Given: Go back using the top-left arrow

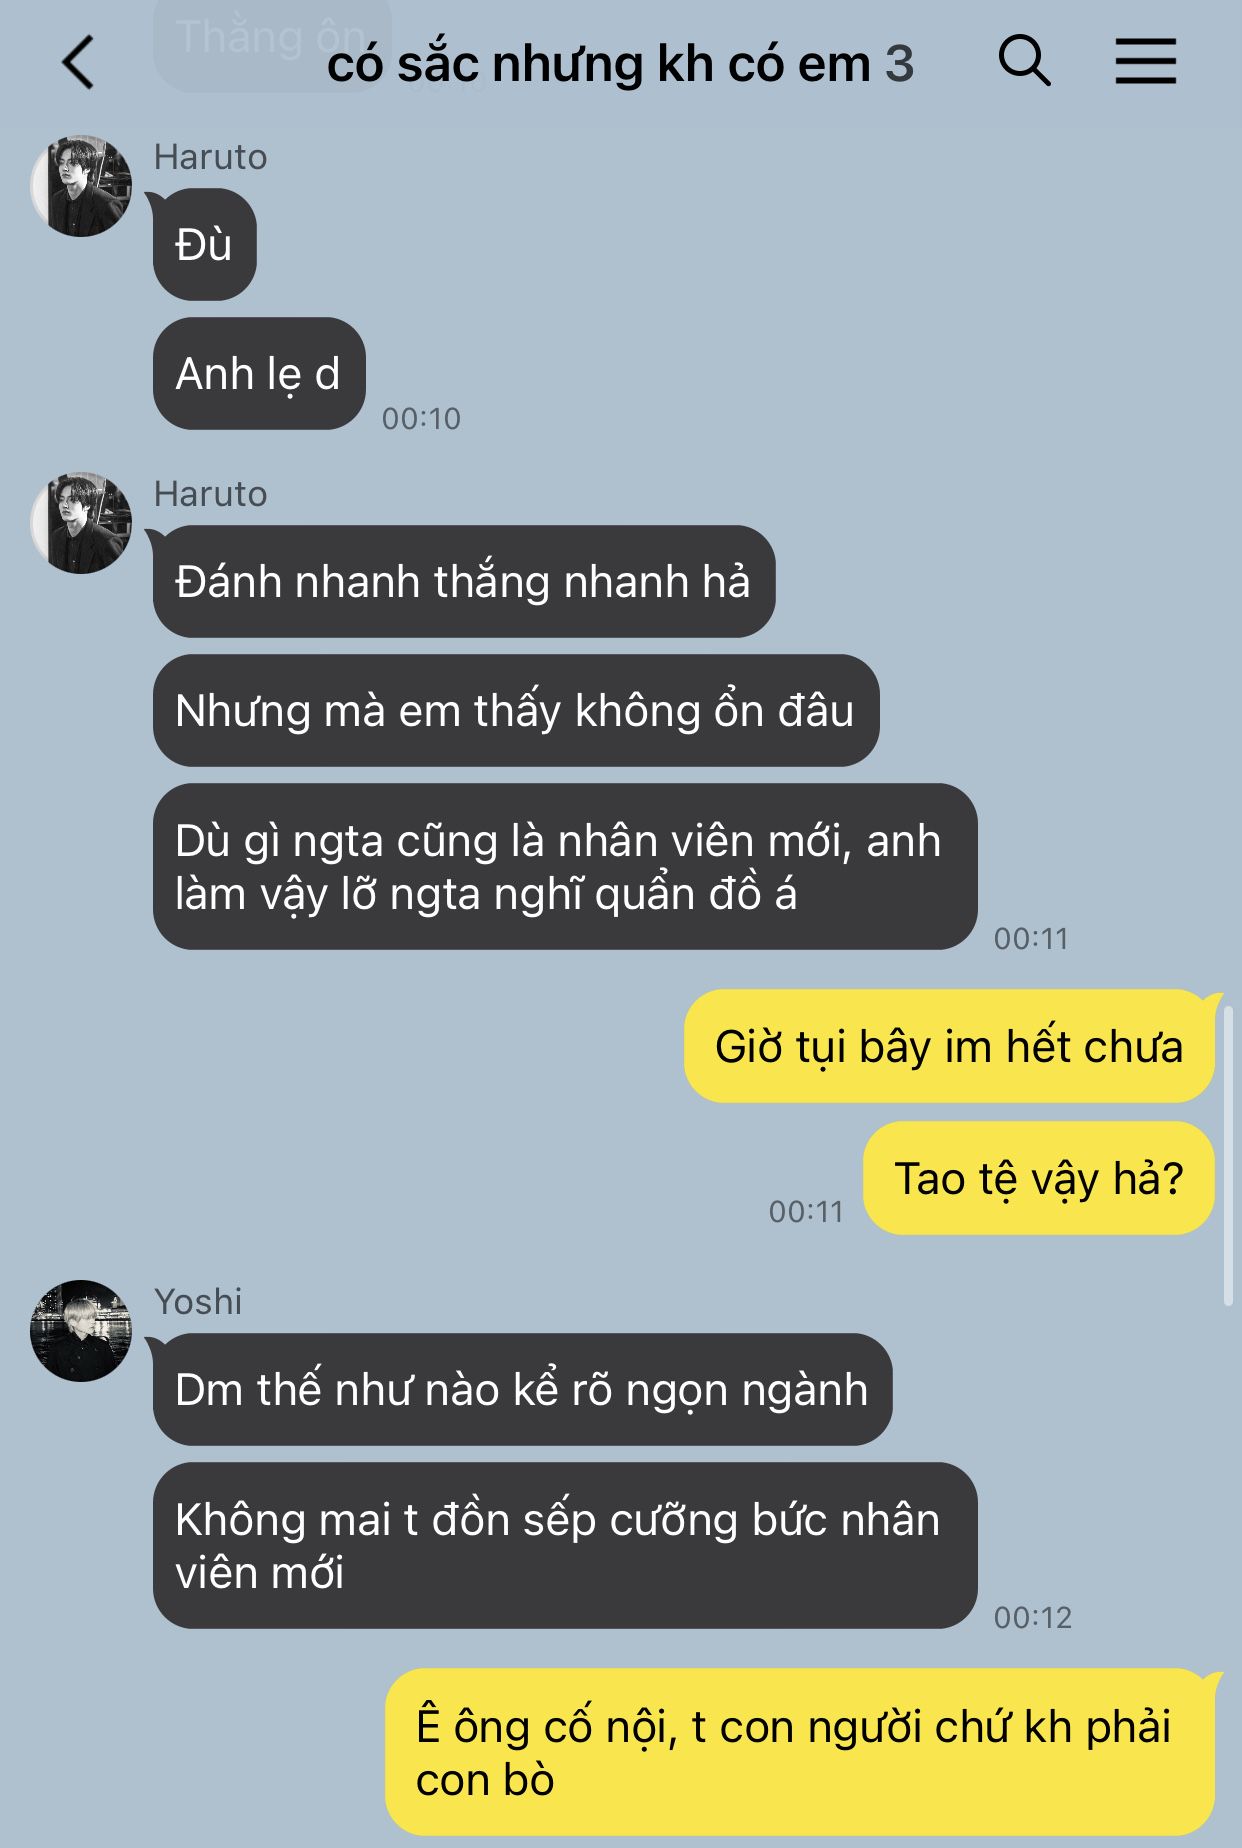Looking at the screenshot, I should 78,62.
